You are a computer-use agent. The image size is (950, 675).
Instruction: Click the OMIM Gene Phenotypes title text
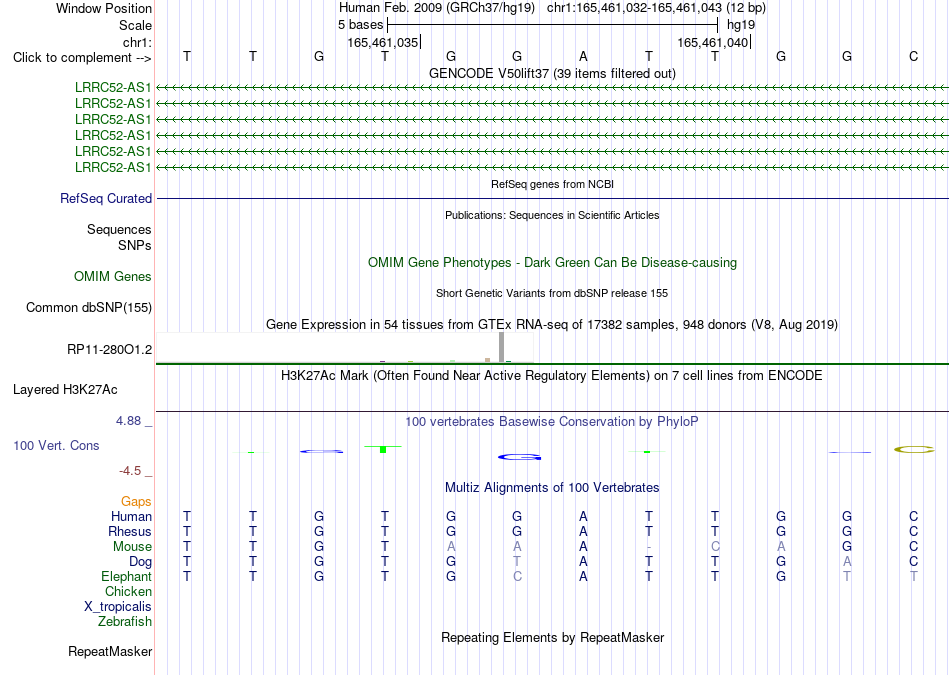(552, 262)
